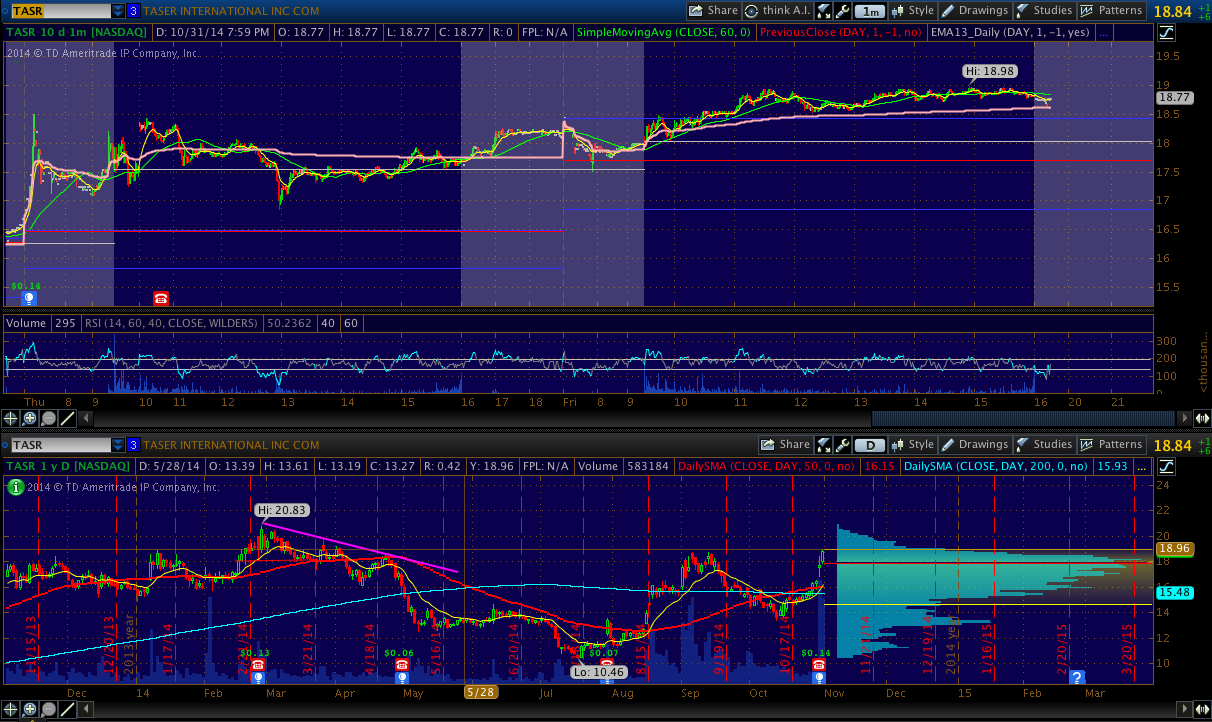Expand the symbol dropdown arrow in top chart
This screenshot has height=722, width=1212.
tap(118, 11)
